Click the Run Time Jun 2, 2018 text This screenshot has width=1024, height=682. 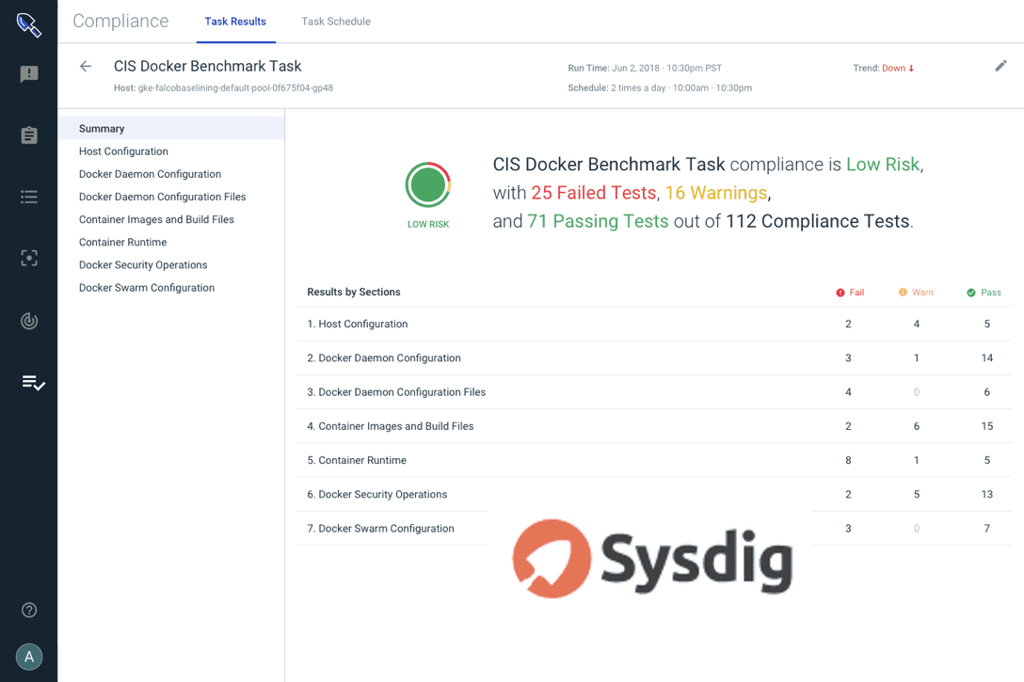click(x=645, y=68)
